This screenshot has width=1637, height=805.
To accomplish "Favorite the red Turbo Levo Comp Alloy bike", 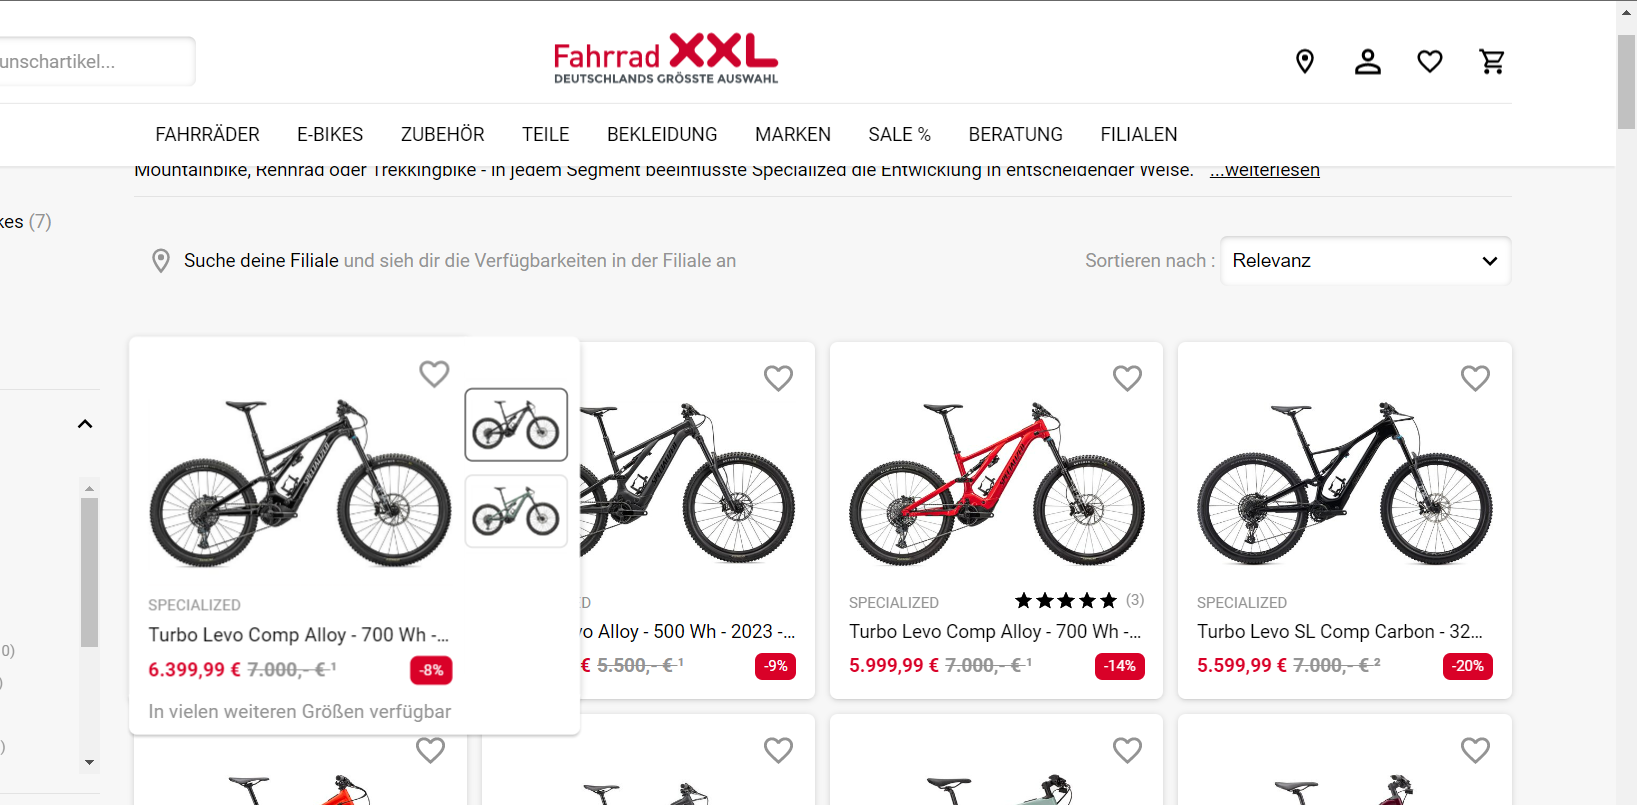I will pos(1127,378).
